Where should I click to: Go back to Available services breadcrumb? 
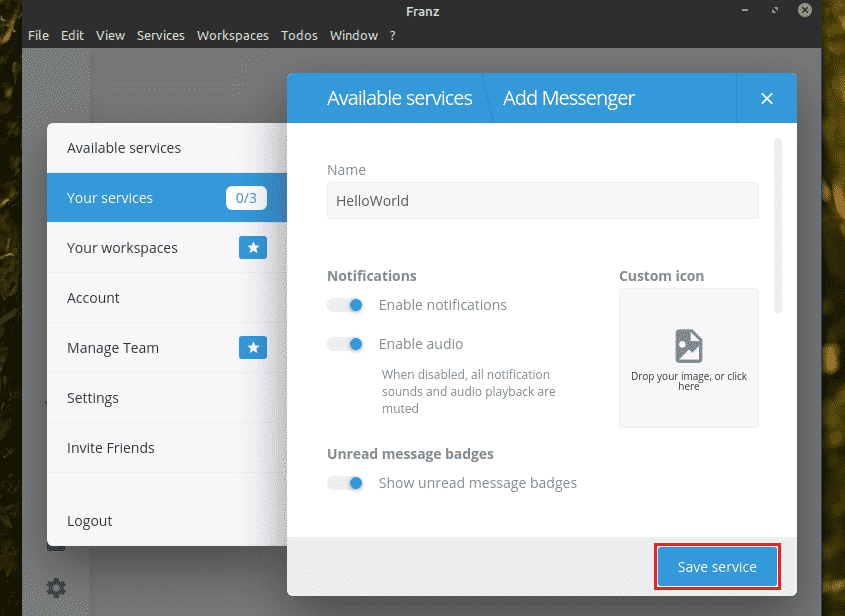[399, 98]
